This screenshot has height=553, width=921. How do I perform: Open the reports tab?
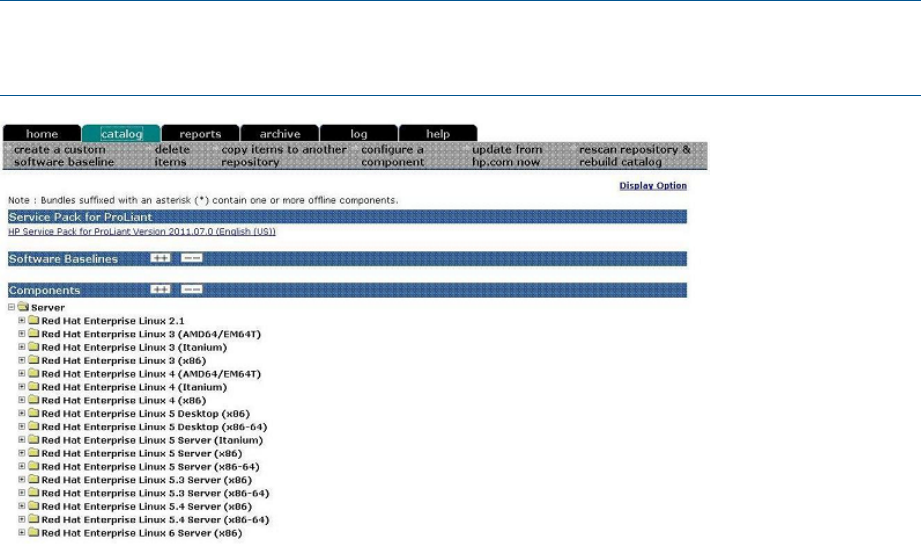tap(200, 133)
